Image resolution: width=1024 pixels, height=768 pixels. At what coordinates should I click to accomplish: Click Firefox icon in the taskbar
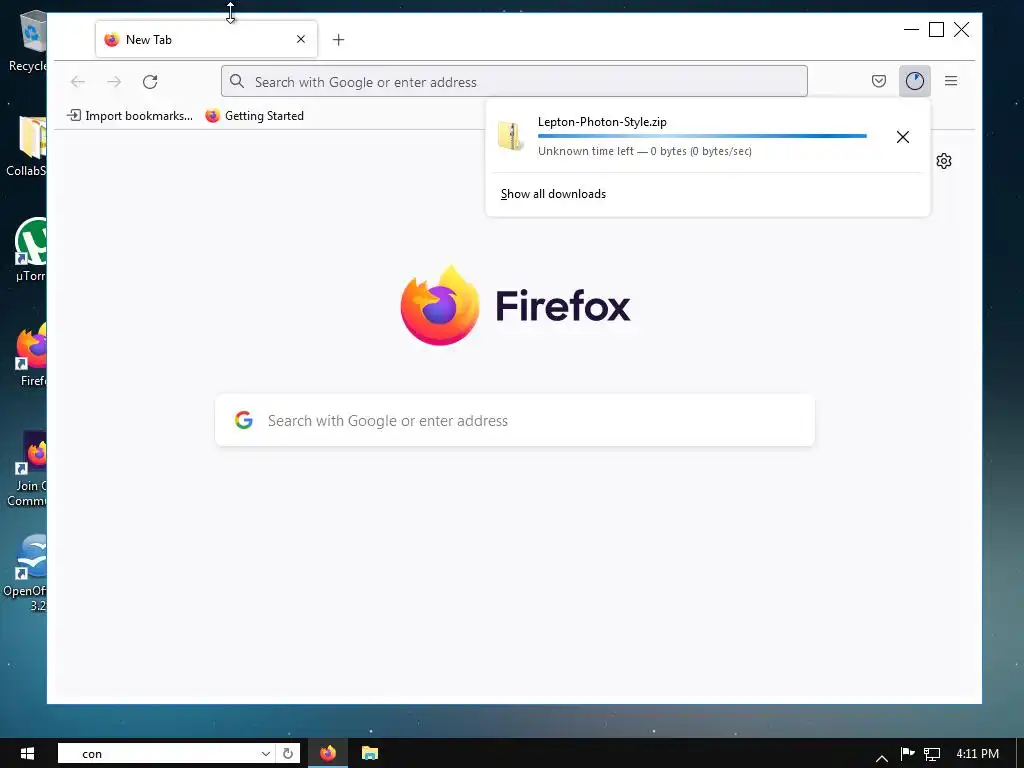point(328,753)
